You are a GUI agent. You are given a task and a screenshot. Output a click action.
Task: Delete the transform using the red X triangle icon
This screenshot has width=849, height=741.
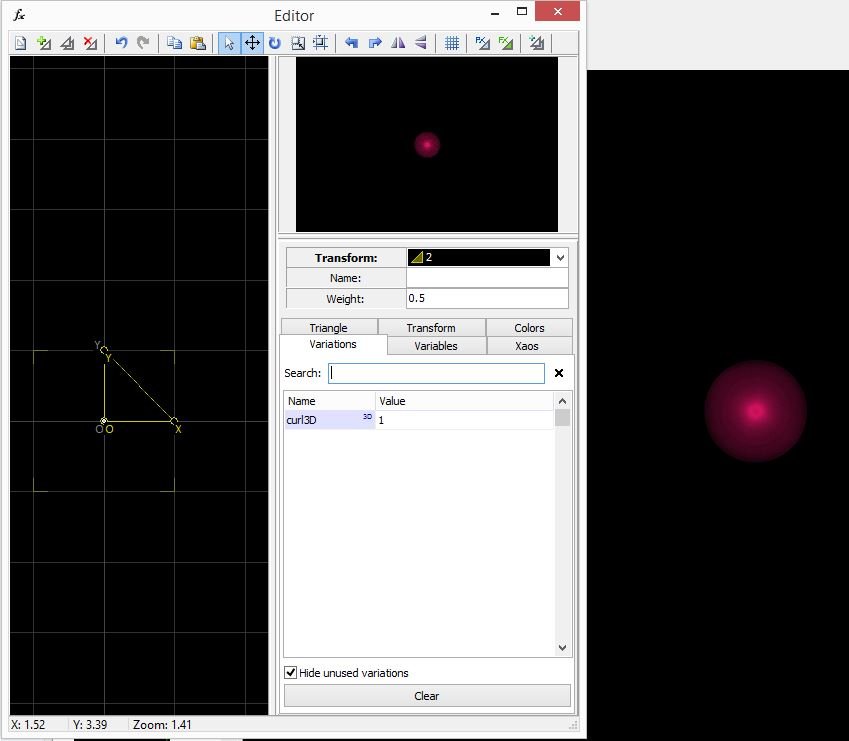(x=90, y=43)
